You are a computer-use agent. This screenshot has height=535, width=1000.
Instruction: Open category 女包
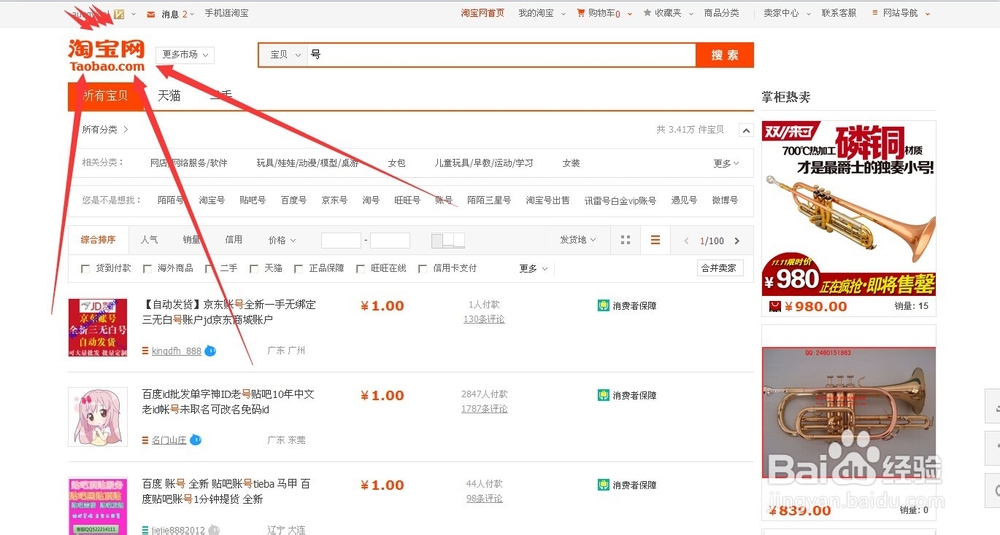click(x=396, y=163)
